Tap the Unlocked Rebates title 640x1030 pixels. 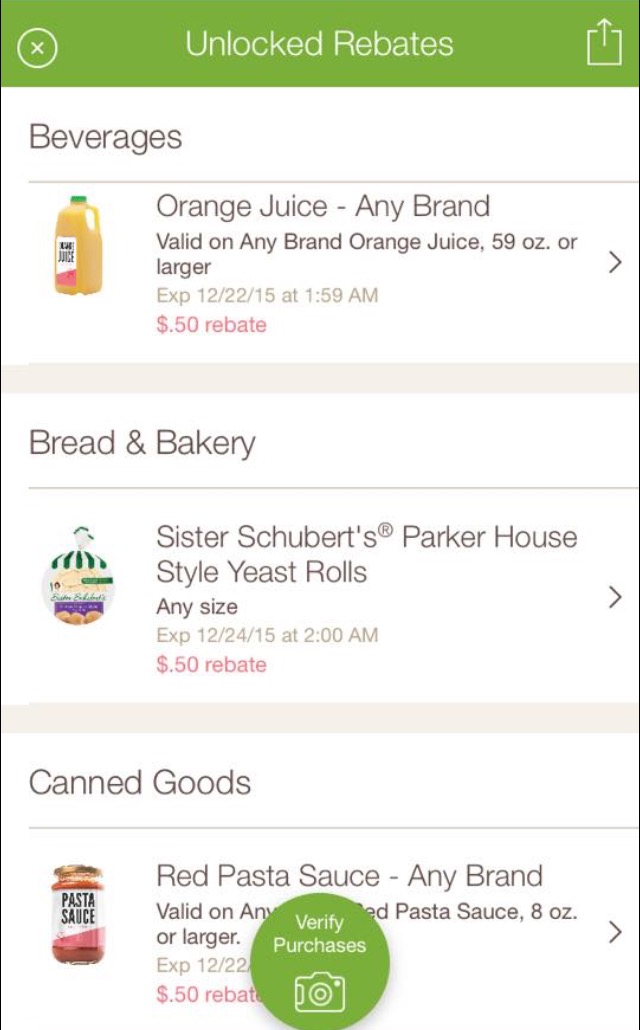click(x=319, y=45)
